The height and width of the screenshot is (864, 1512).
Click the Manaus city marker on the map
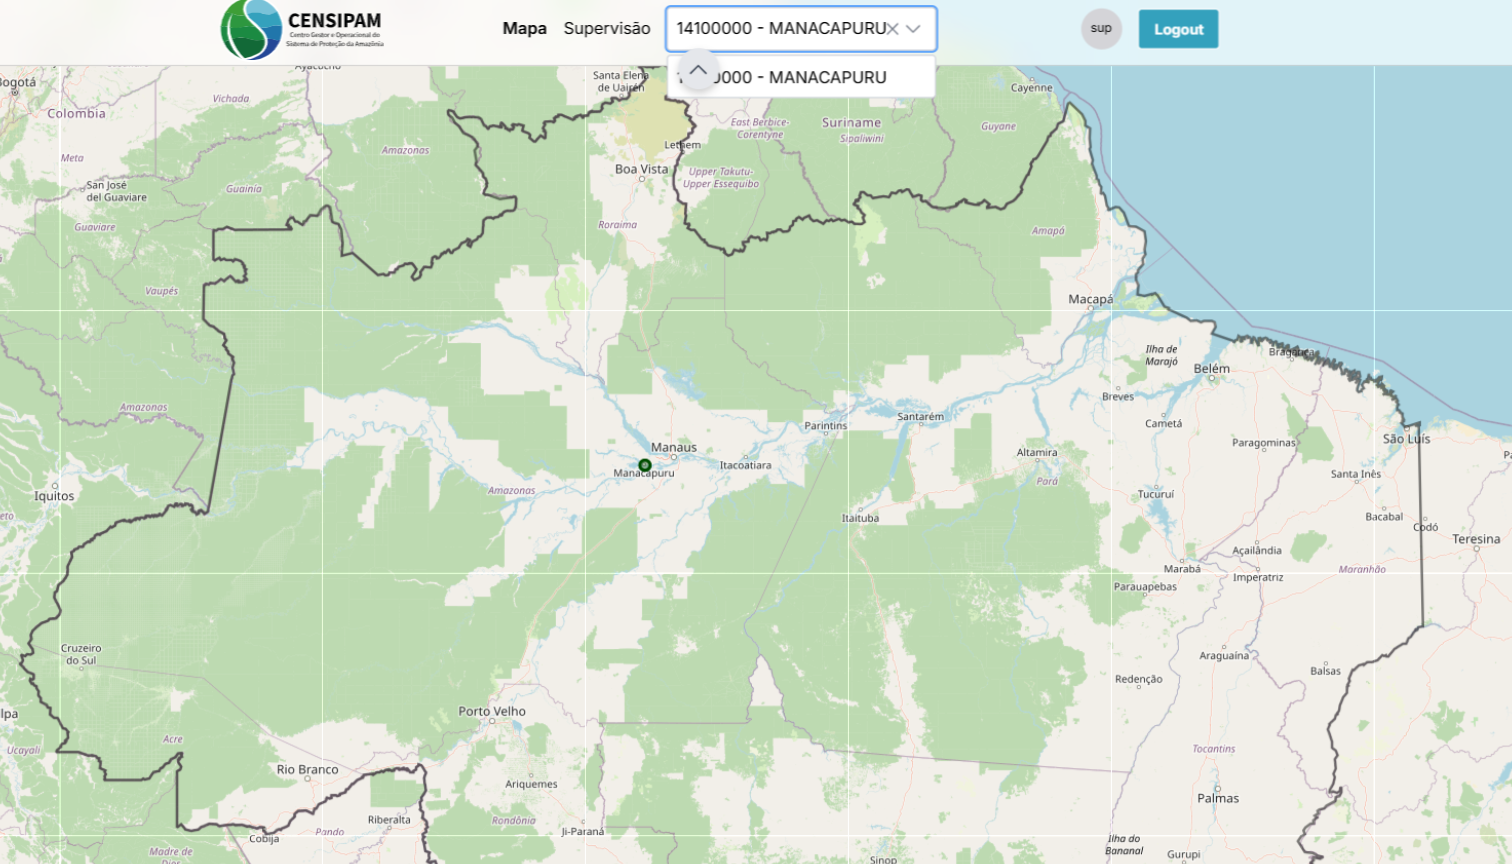pyautogui.click(x=674, y=457)
